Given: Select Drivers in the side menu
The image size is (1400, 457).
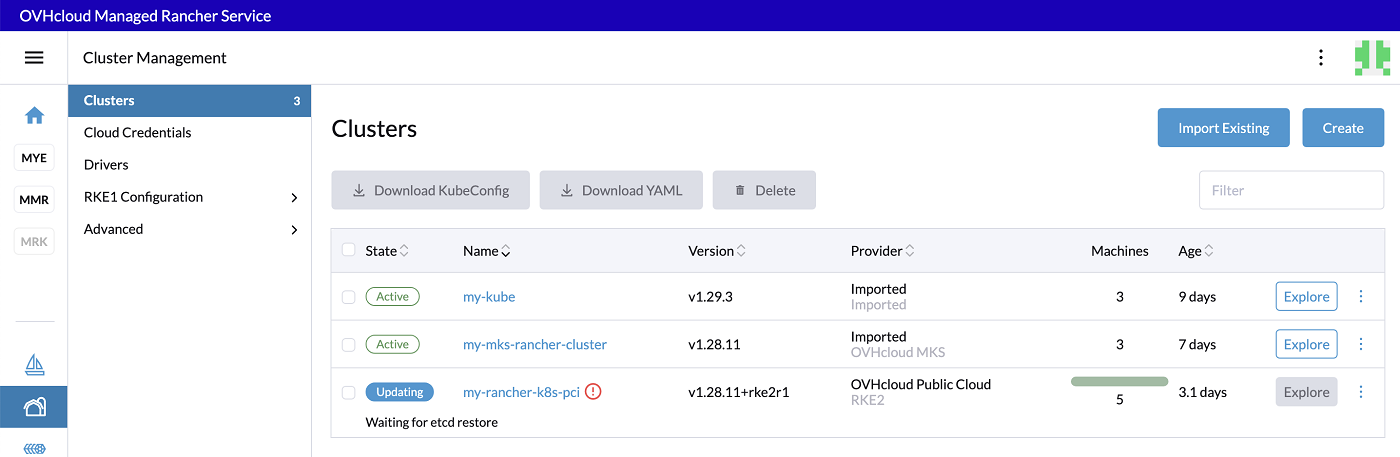Looking at the screenshot, I should 106,165.
